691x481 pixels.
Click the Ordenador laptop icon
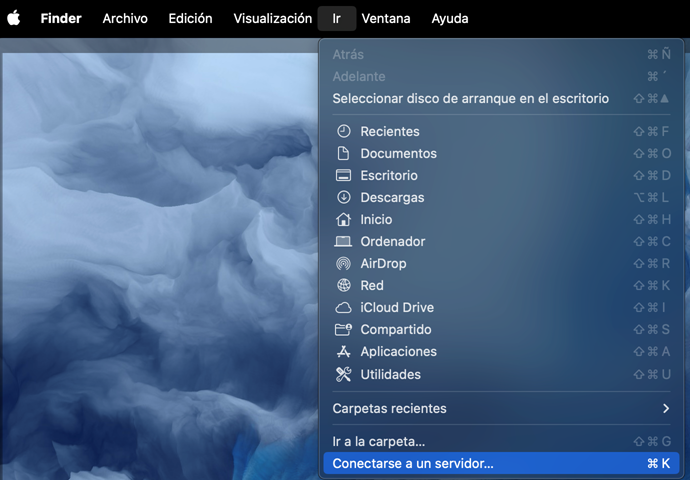tap(343, 242)
